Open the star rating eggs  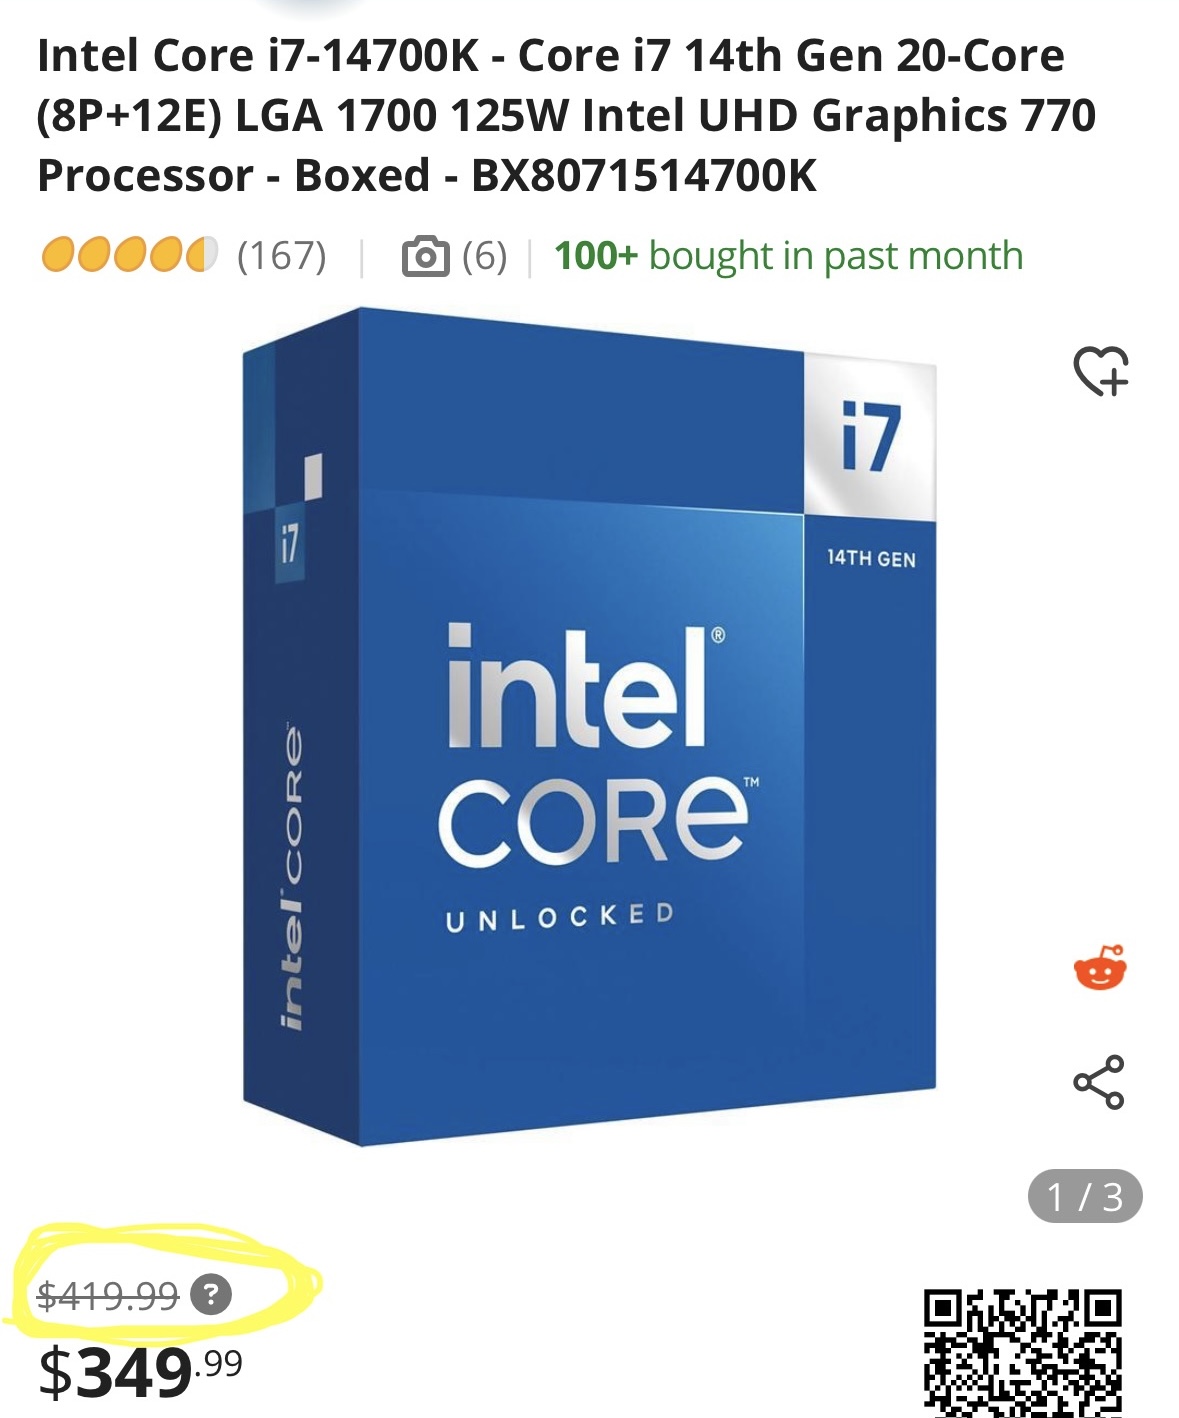coord(129,255)
